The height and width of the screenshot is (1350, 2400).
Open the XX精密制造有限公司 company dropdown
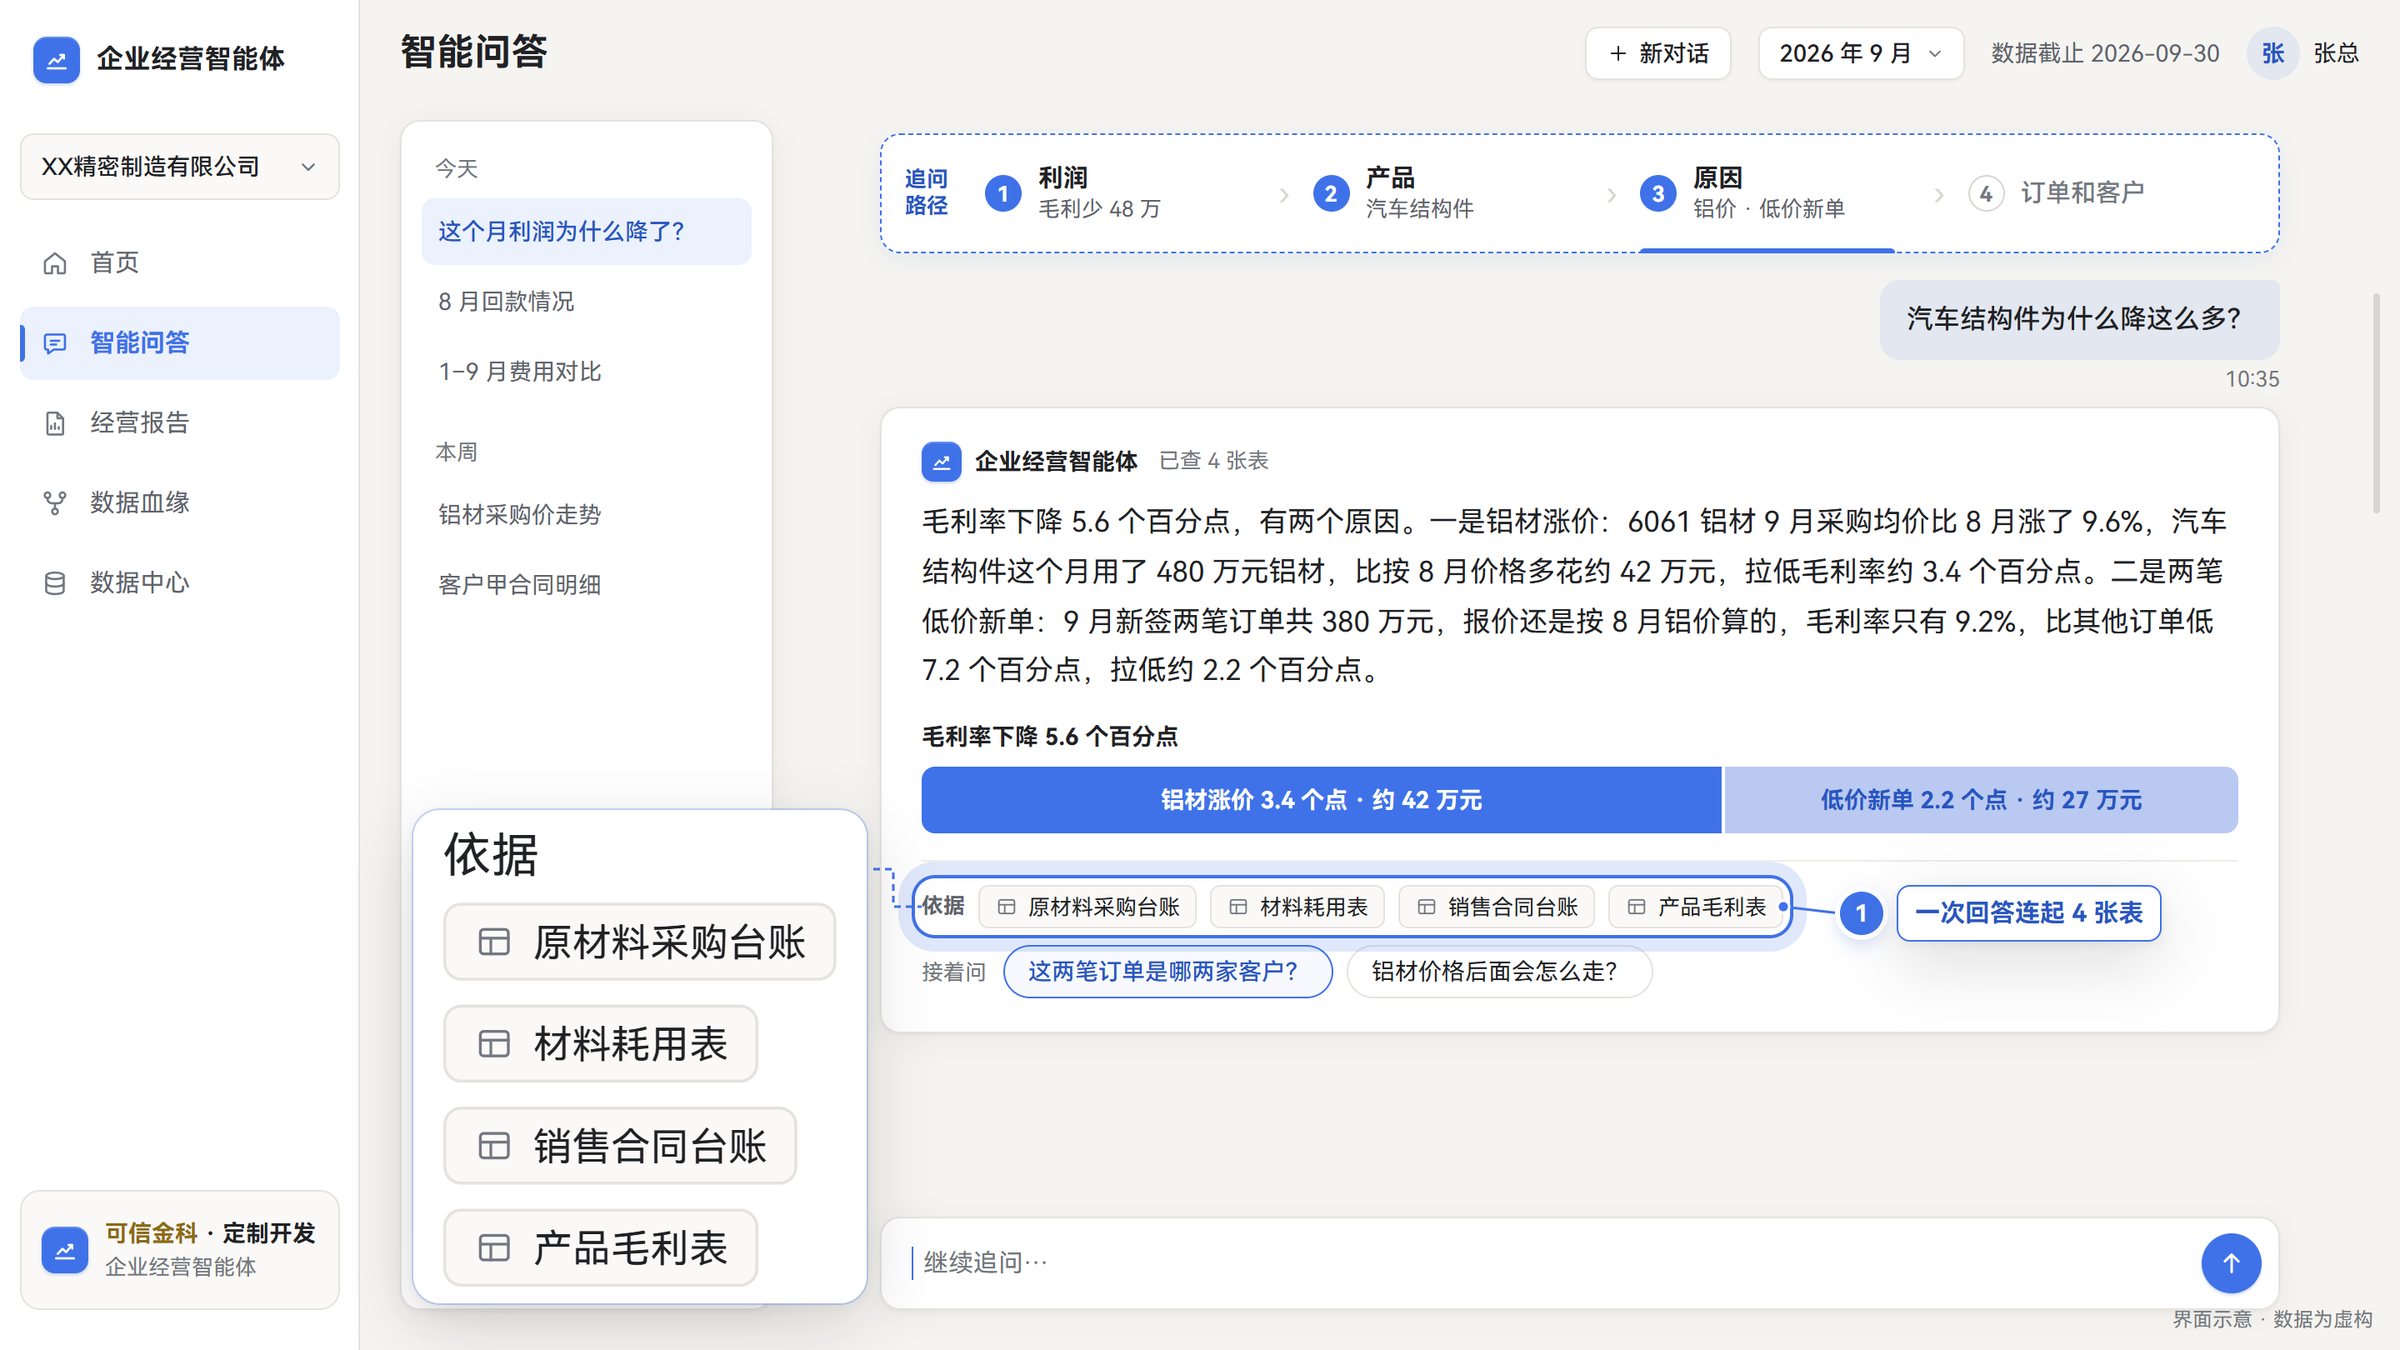tap(180, 167)
